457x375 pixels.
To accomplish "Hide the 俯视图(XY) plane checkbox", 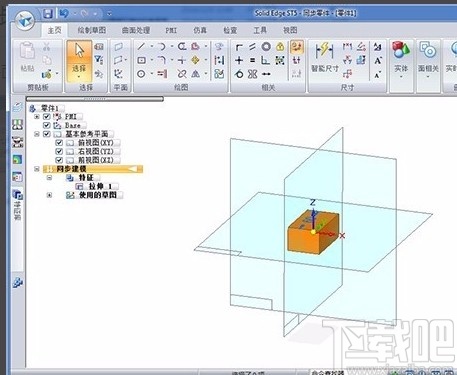I will 59,143.
